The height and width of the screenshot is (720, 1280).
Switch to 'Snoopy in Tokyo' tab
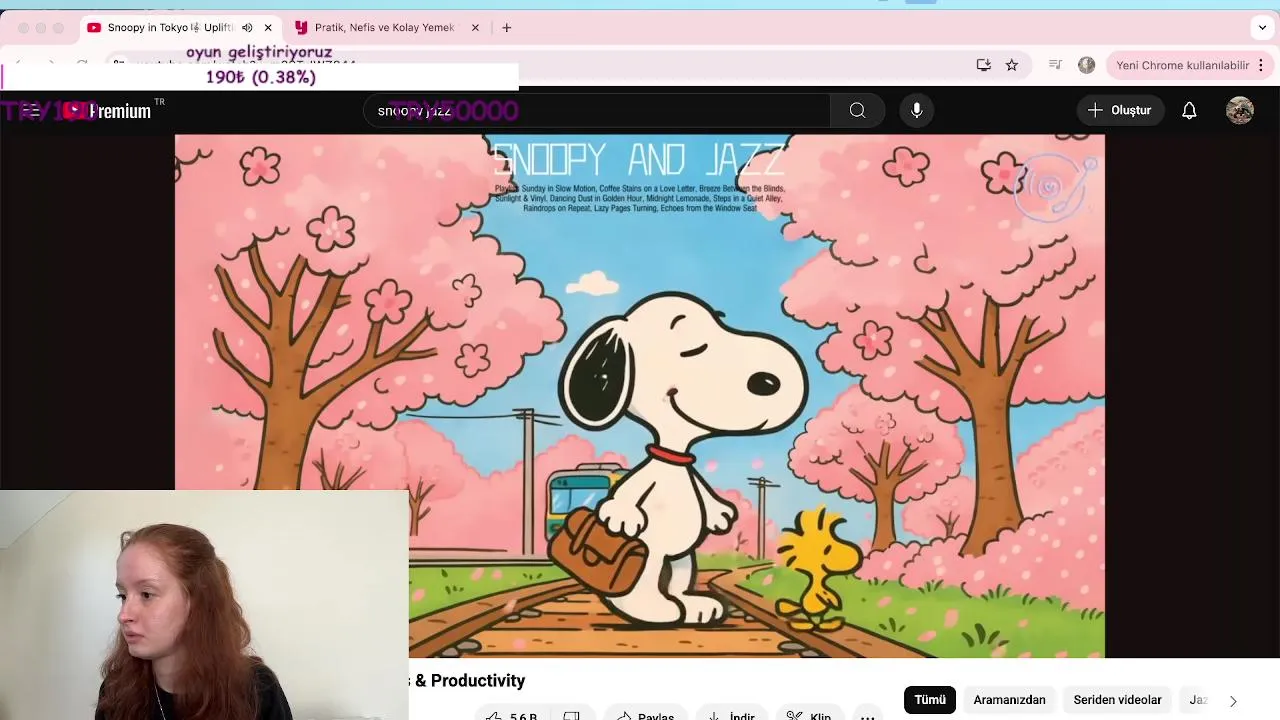coord(170,28)
